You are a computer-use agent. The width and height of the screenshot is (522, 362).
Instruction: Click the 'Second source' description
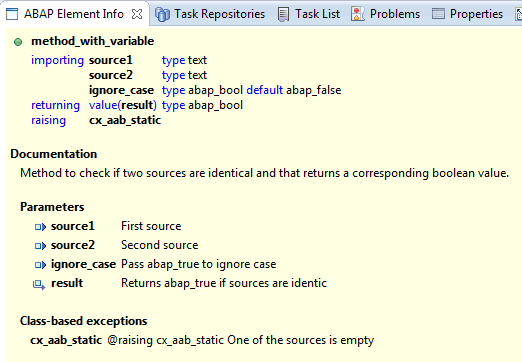[160, 245]
